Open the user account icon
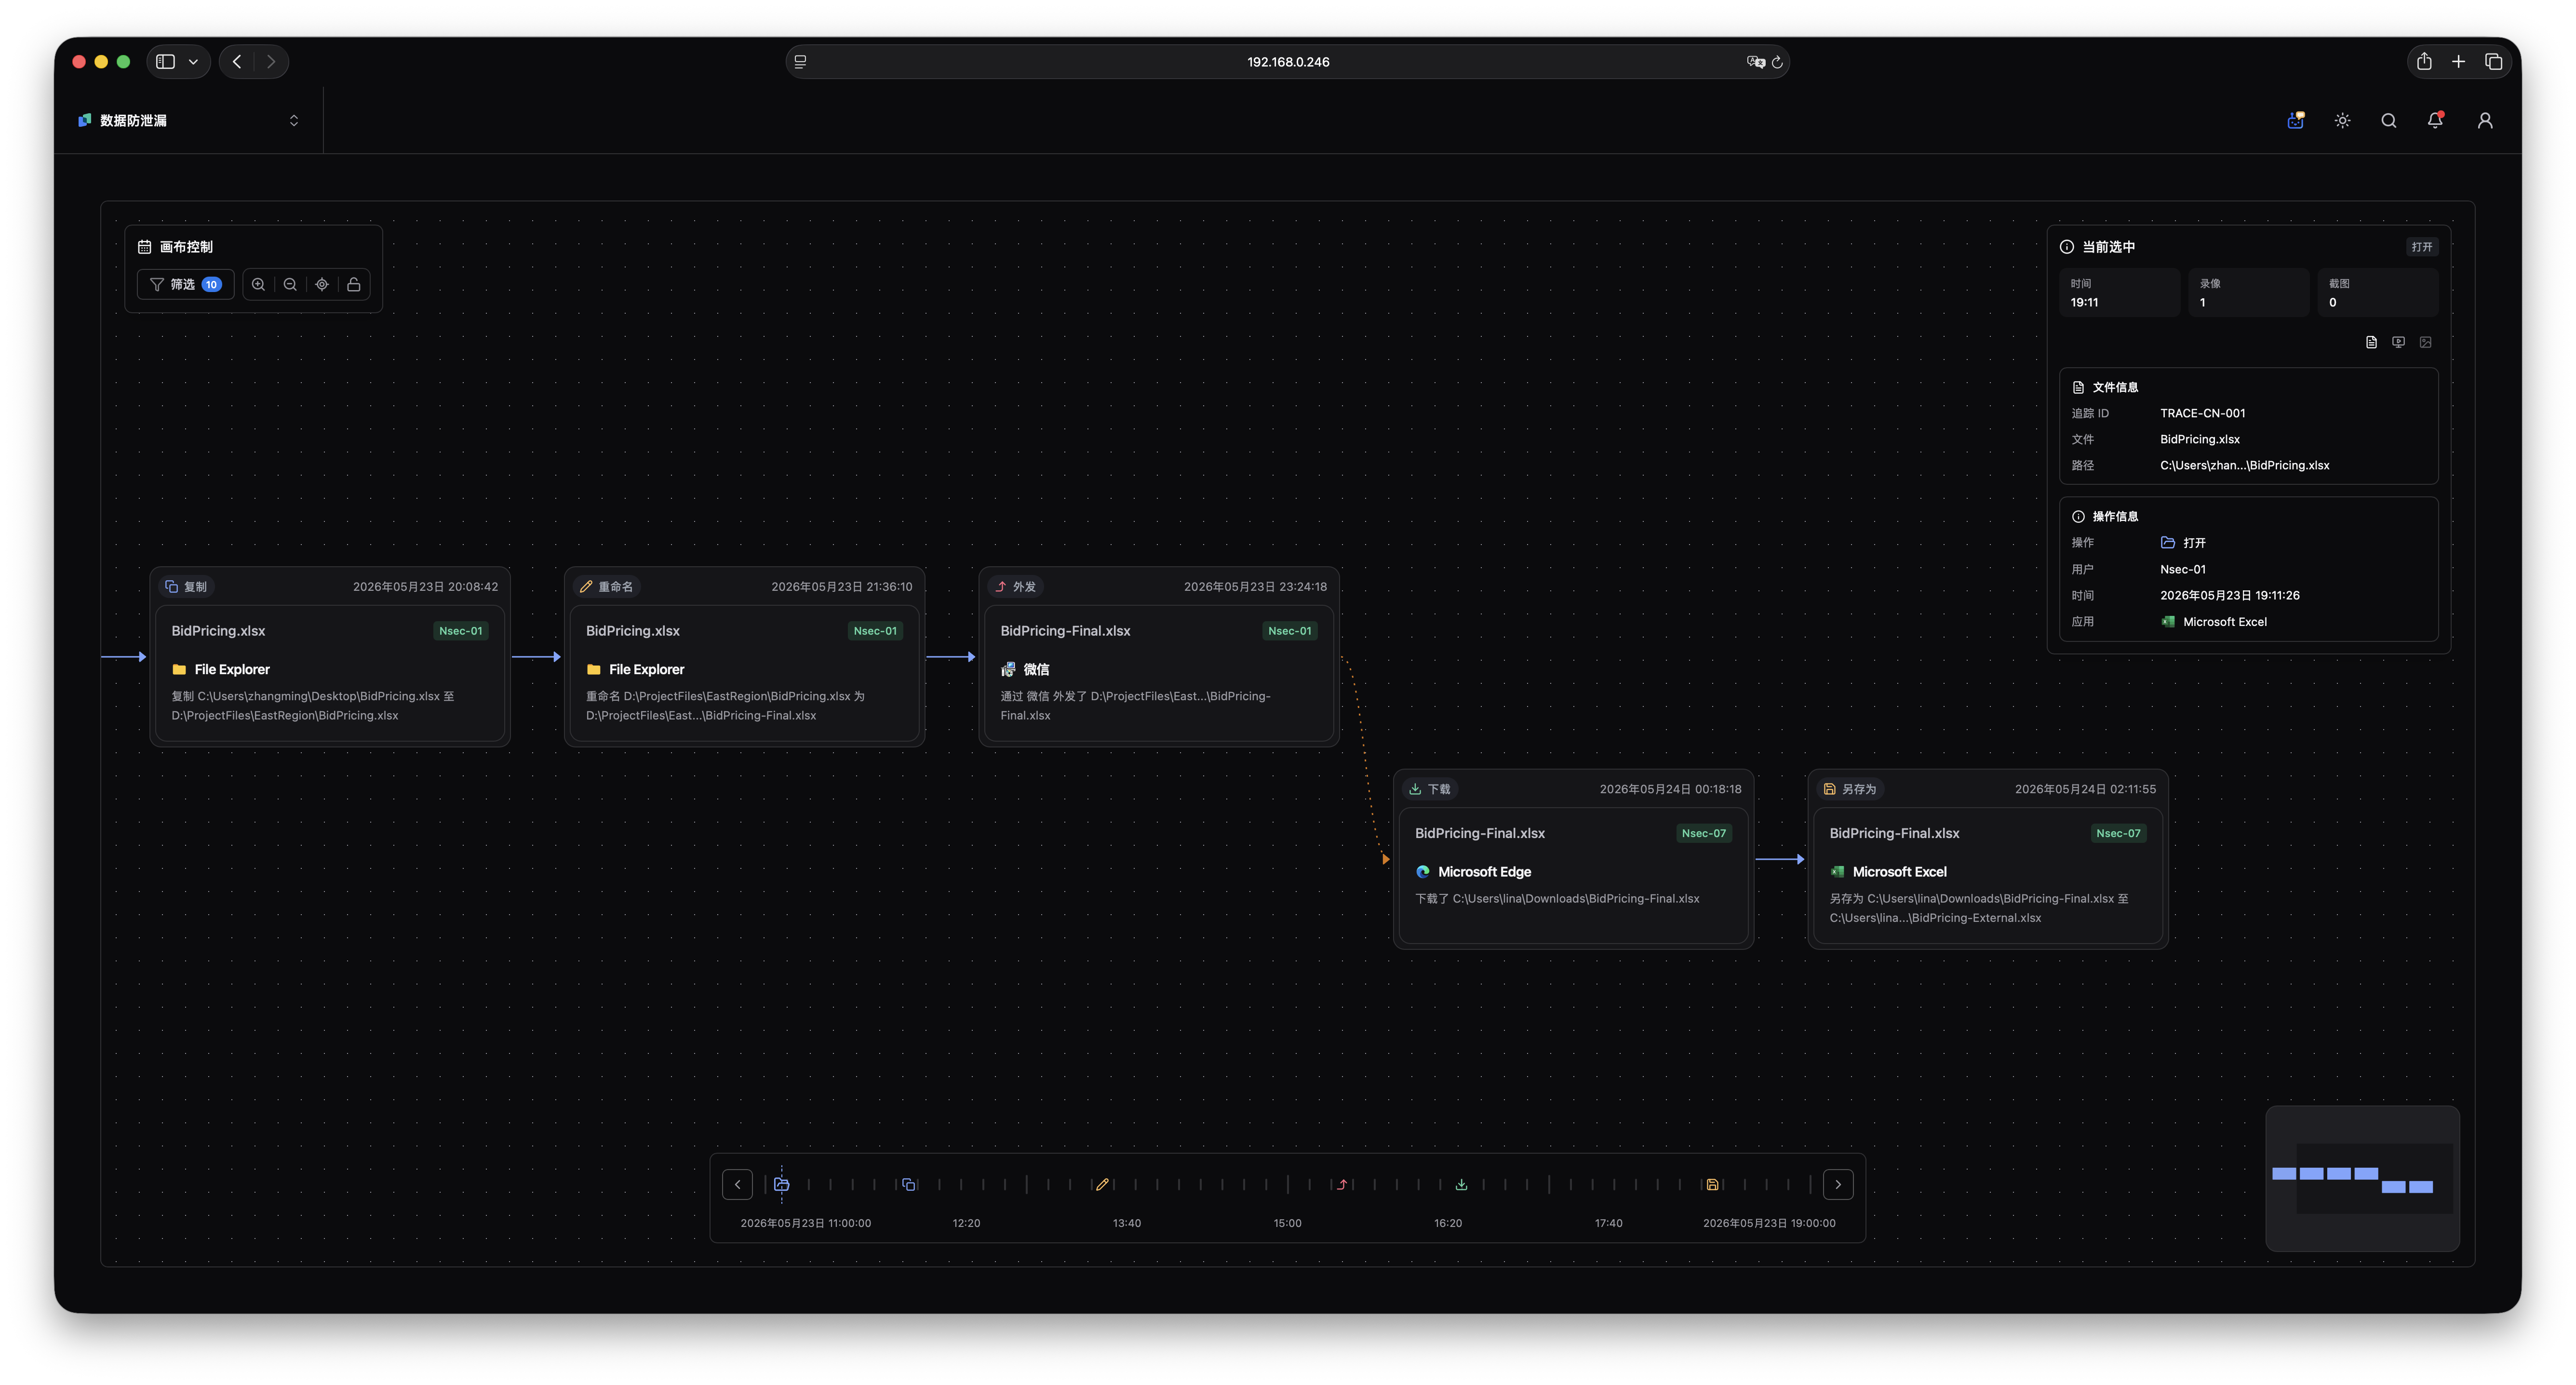 pos(2485,120)
